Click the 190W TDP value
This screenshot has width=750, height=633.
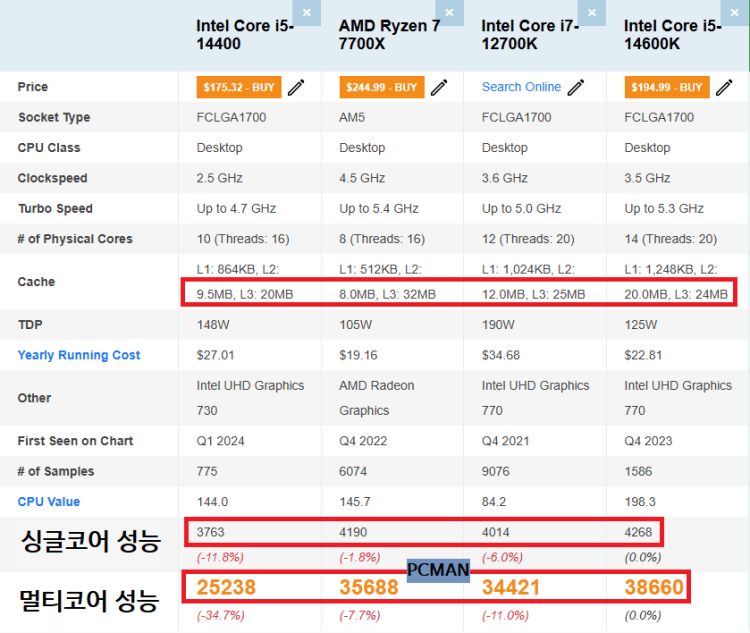point(498,325)
